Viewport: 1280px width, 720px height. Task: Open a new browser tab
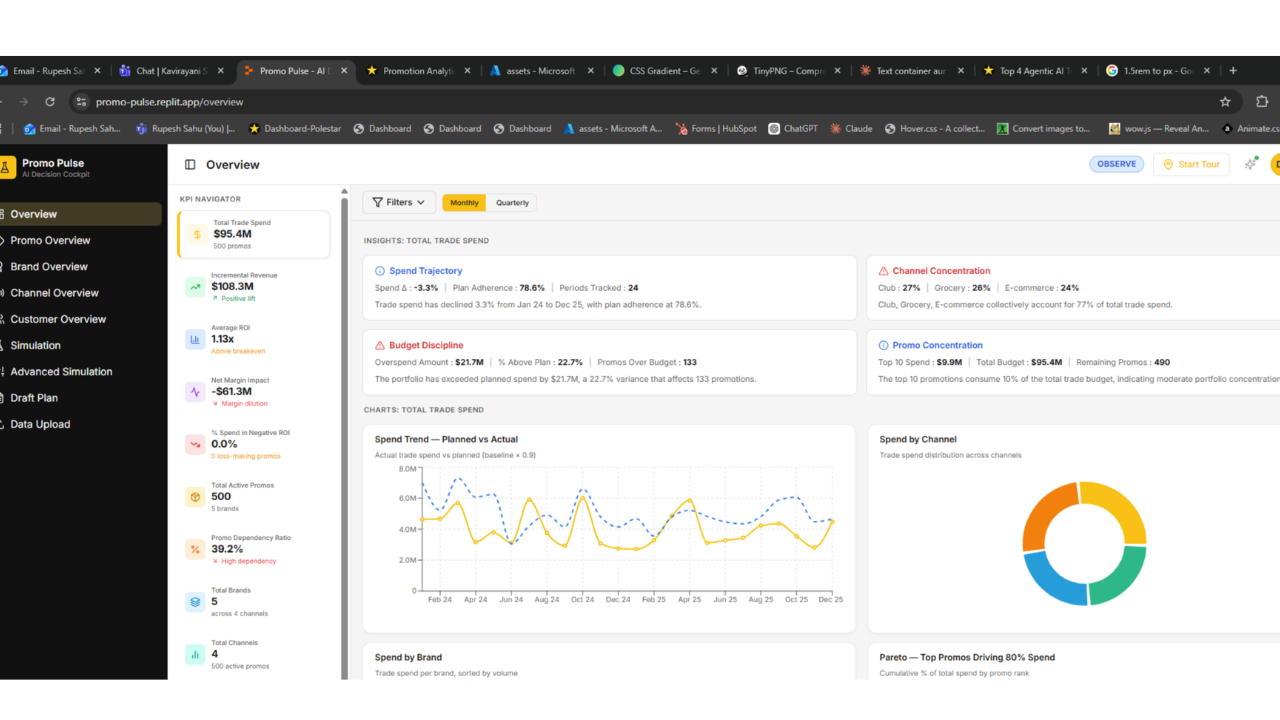[1233, 71]
